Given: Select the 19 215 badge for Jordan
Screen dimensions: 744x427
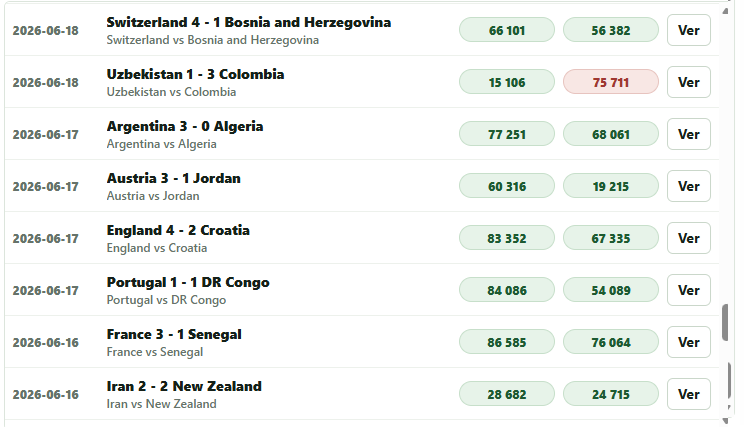Looking at the screenshot, I should pos(611,186).
